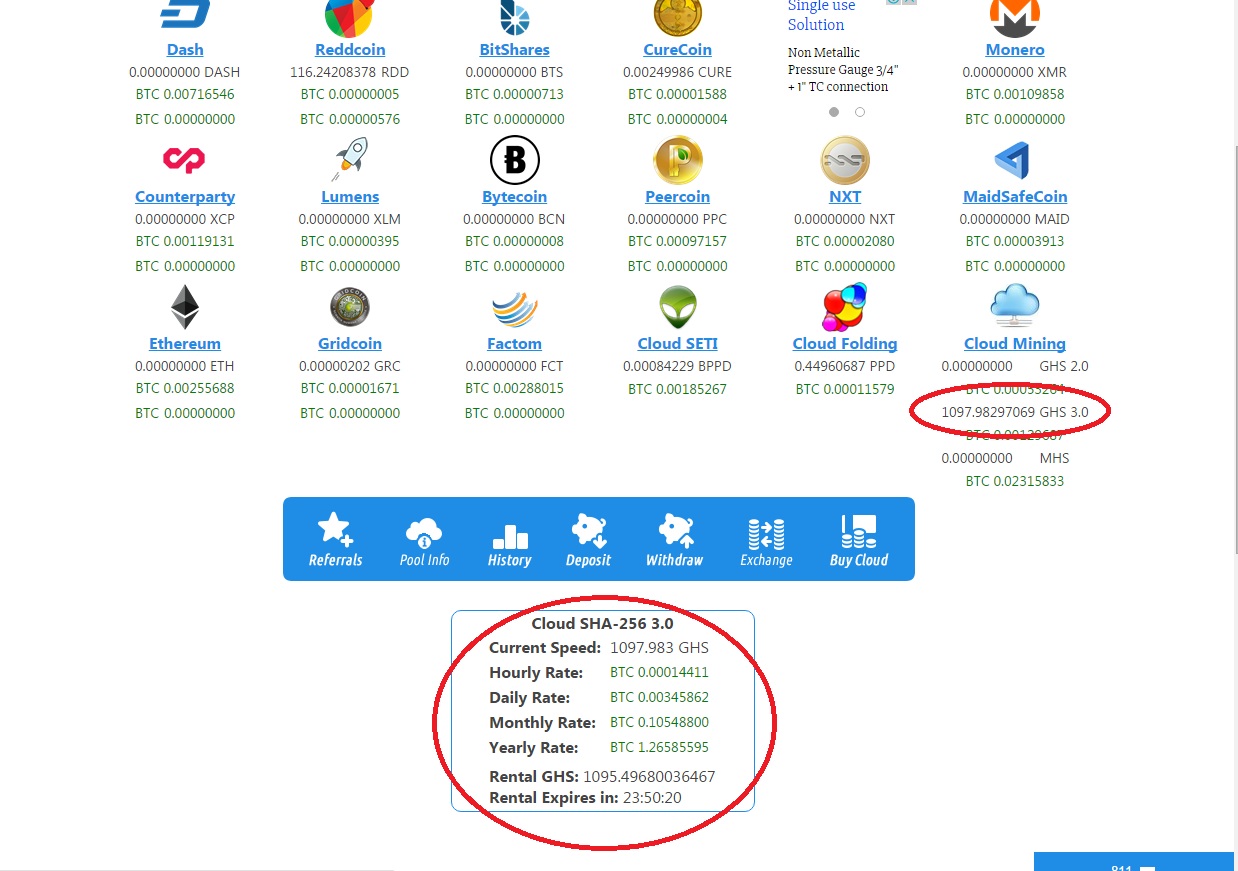Click the MaidSafeCoin logo
The image size is (1238, 871).
click(1012, 160)
